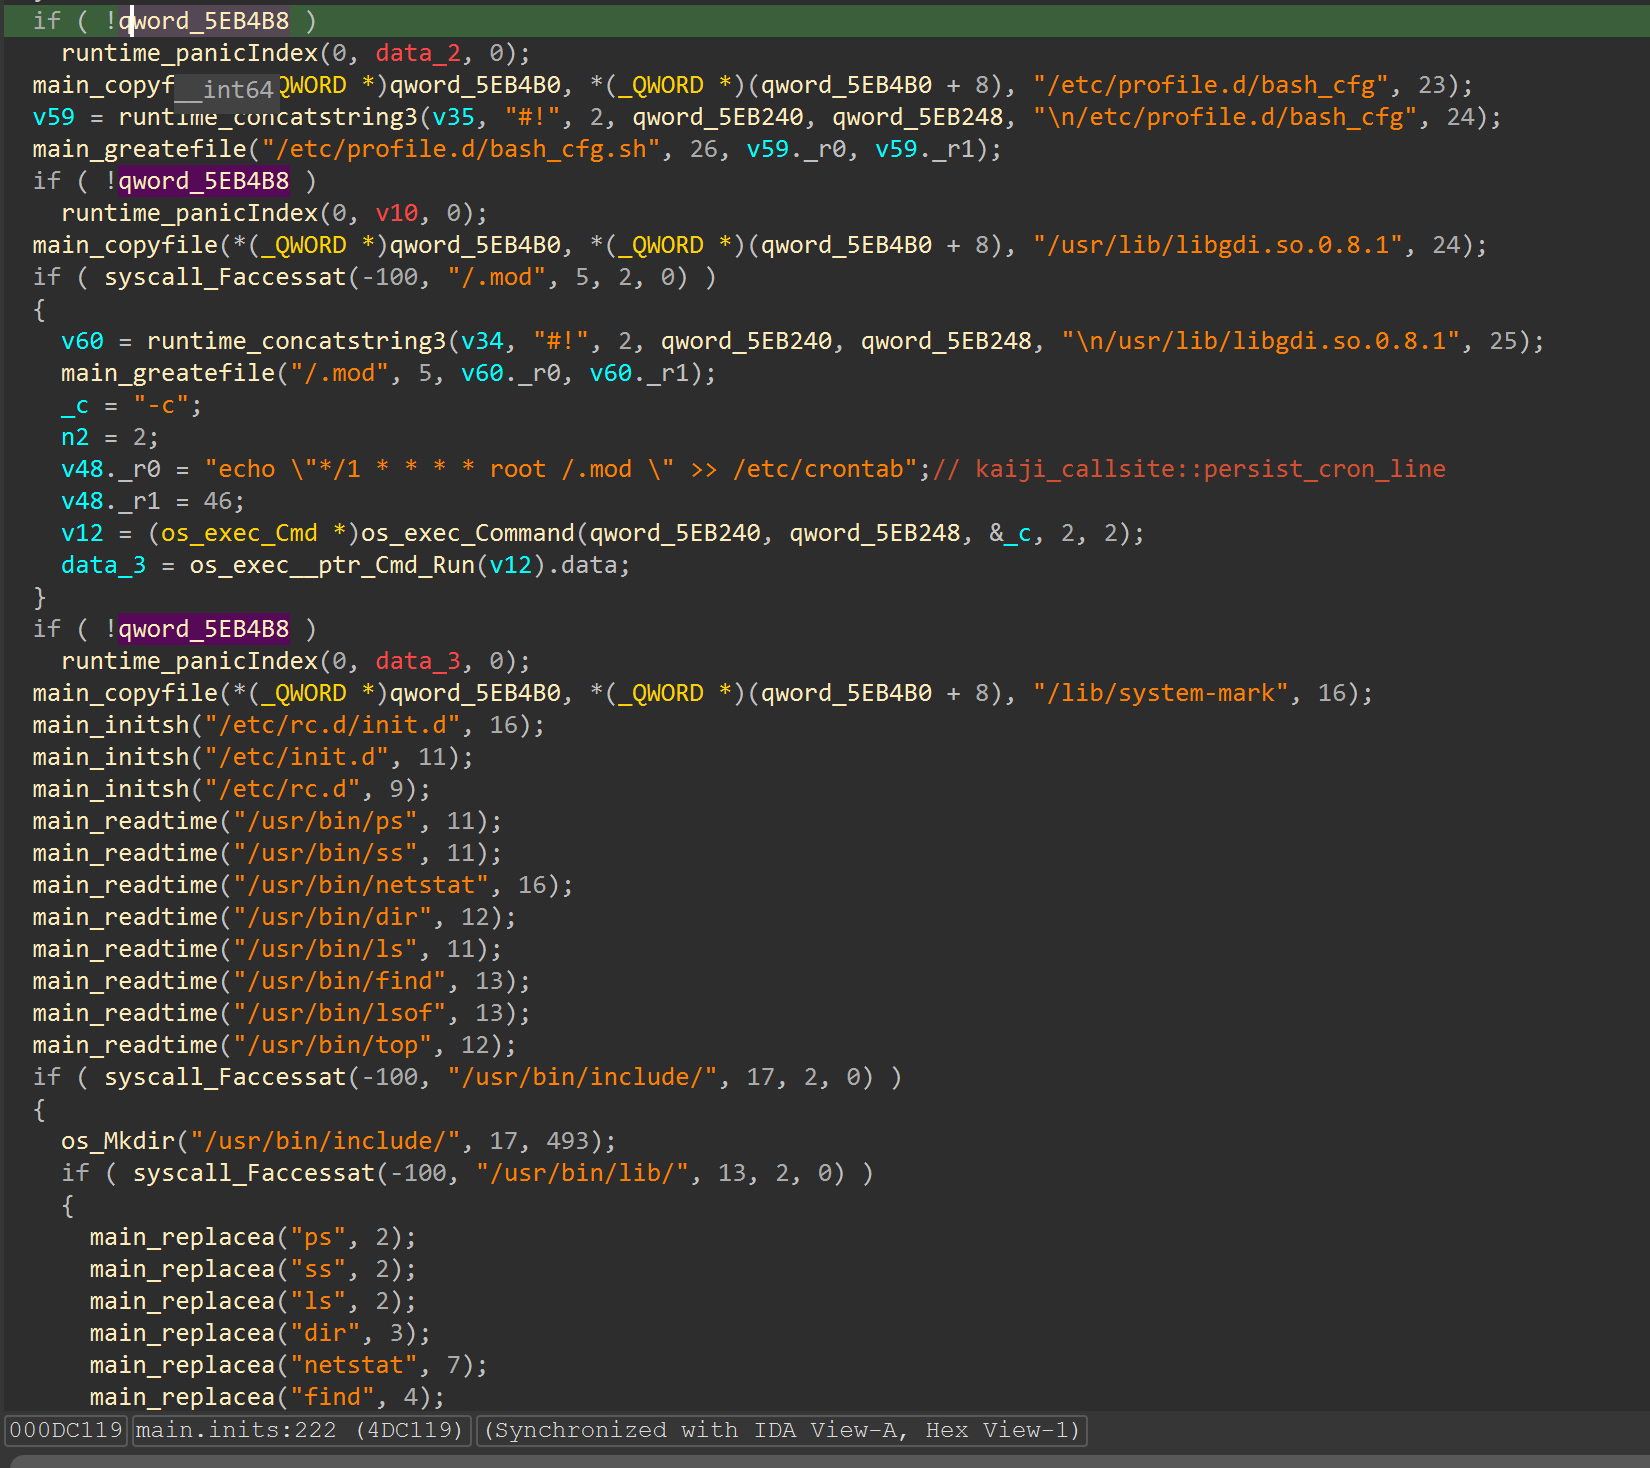The height and width of the screenshot is (1468, 1650).
Task: Select the v59 variable
Action: 48,117
